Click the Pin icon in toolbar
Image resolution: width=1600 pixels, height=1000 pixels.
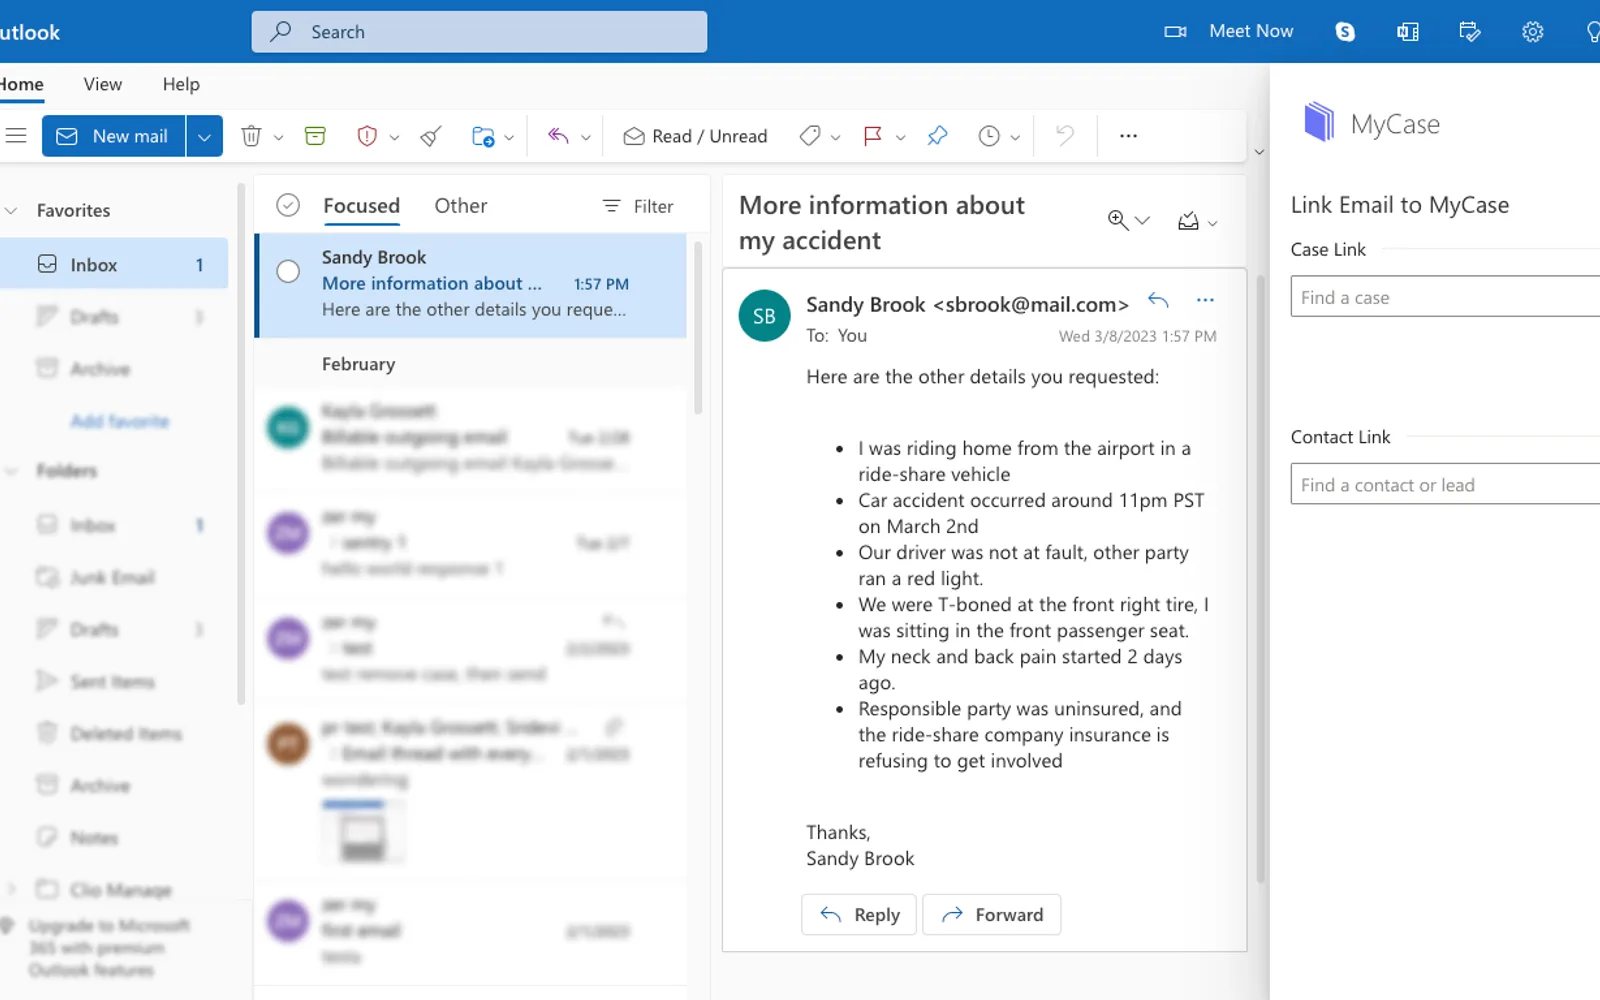(937, 136)
